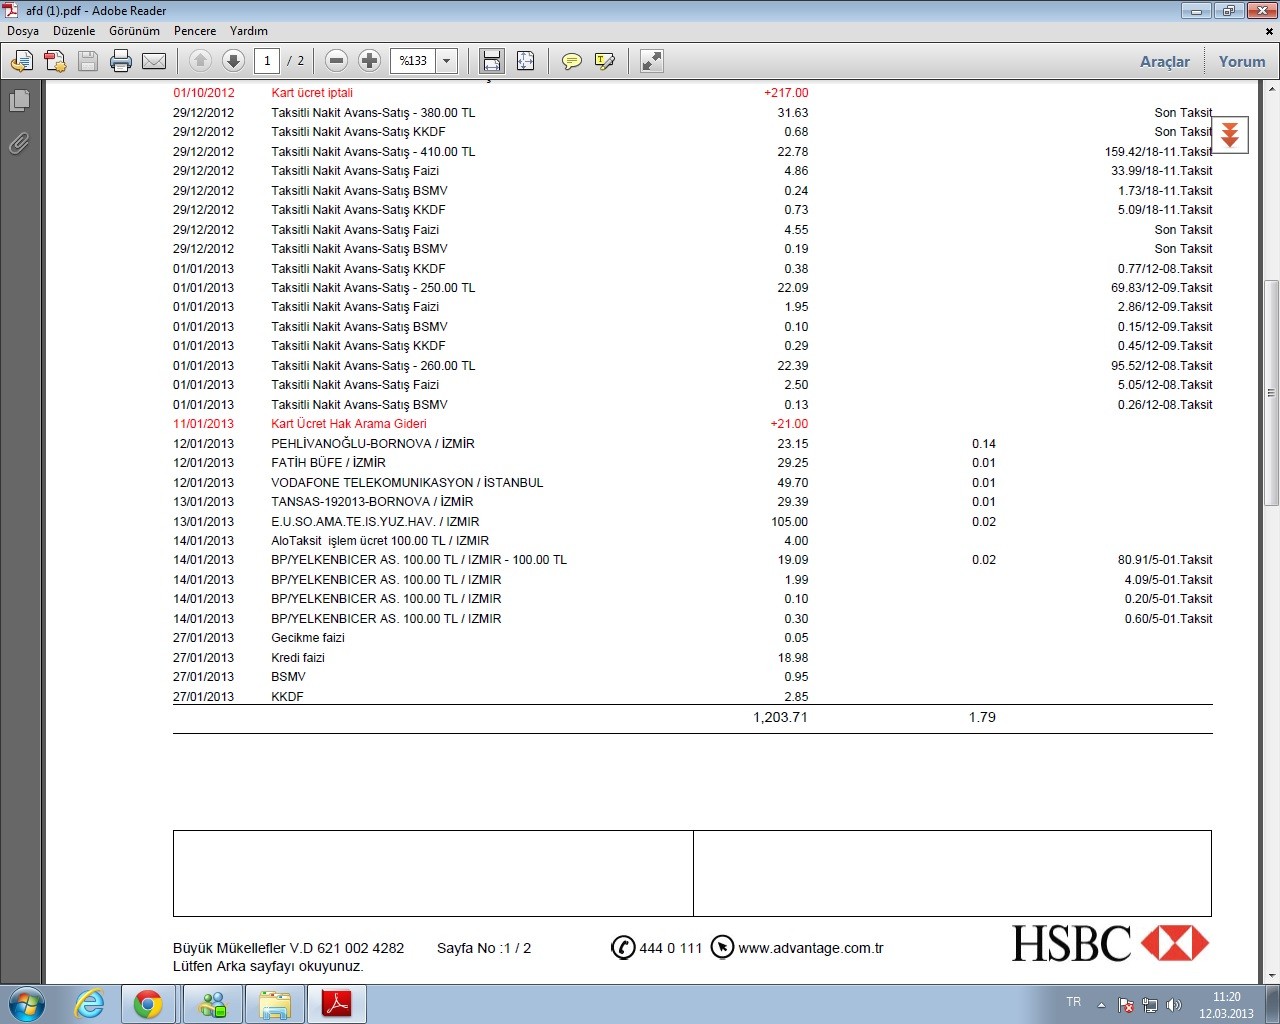The image size is (1280, 1024).
Task: Click the page number input field
Action: pos(267,61)
